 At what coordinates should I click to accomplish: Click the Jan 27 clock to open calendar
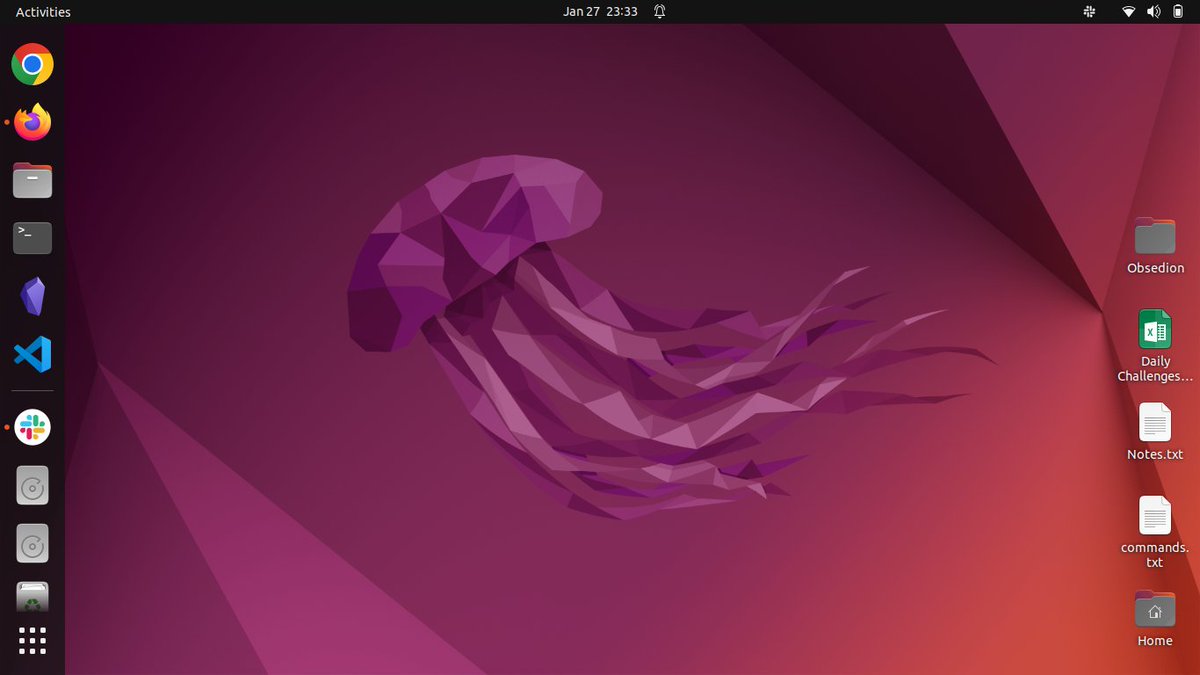(x=600, y=12)
